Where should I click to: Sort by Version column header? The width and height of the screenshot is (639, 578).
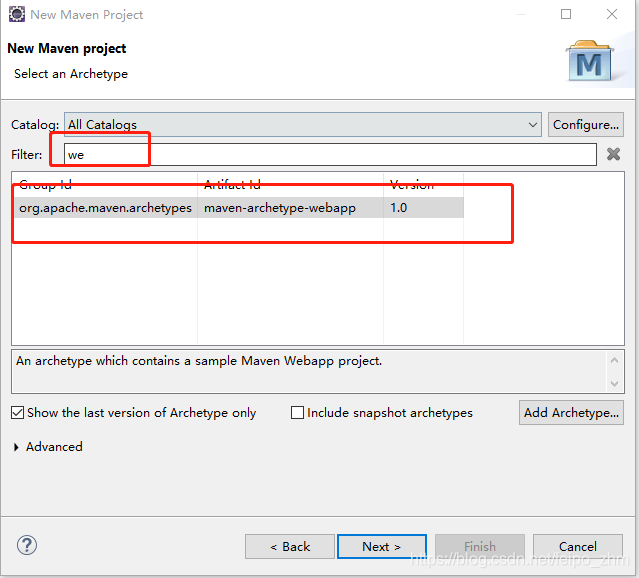423,185
